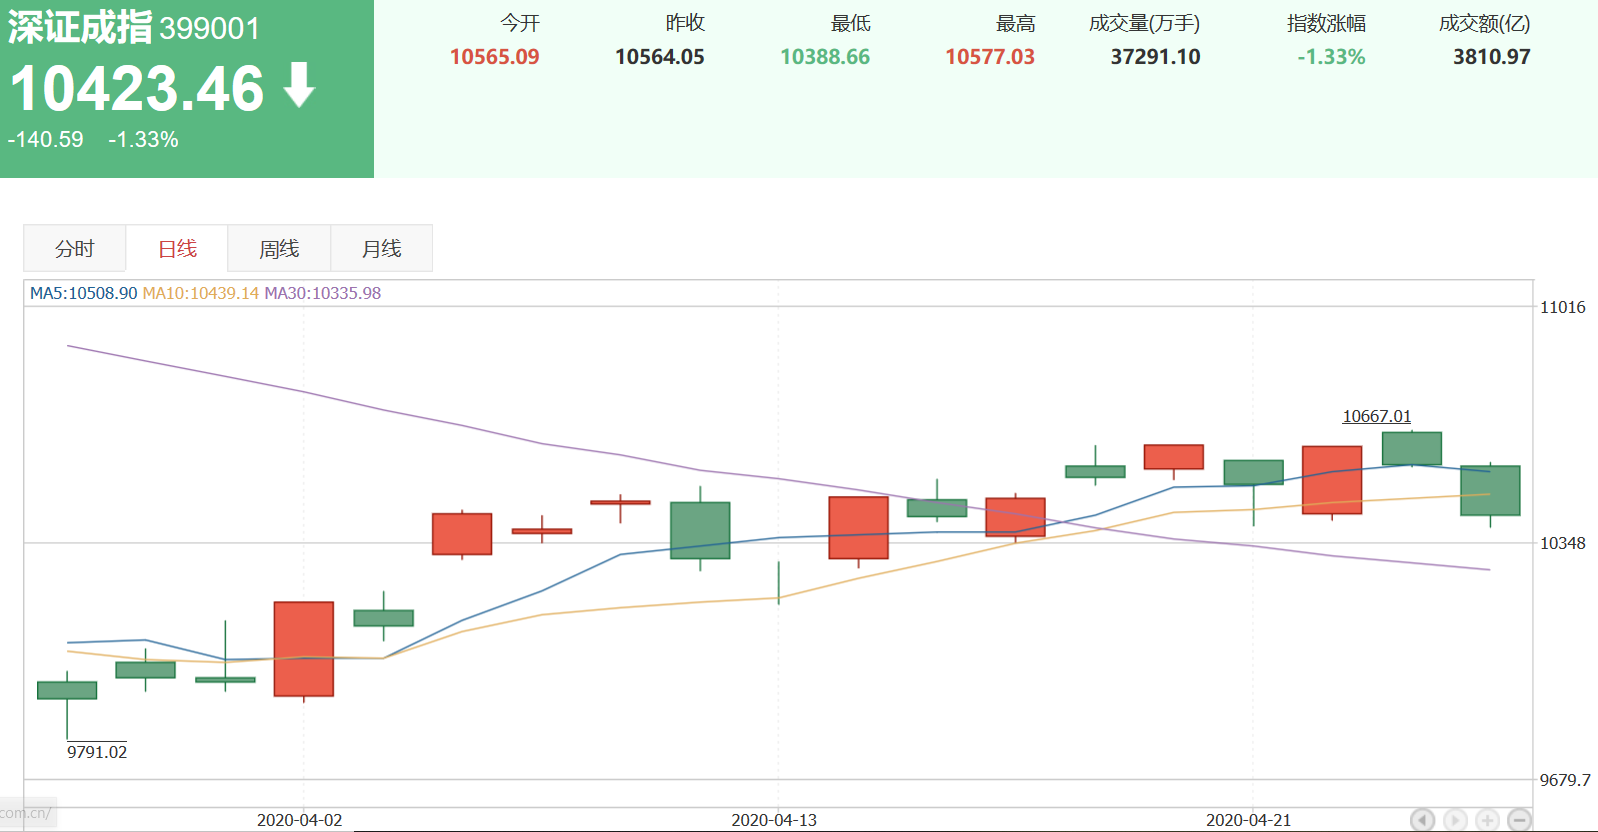The image size is (1598, 832).
Task: Show the 月线 monthly chart tab
Action: [381, 249]
